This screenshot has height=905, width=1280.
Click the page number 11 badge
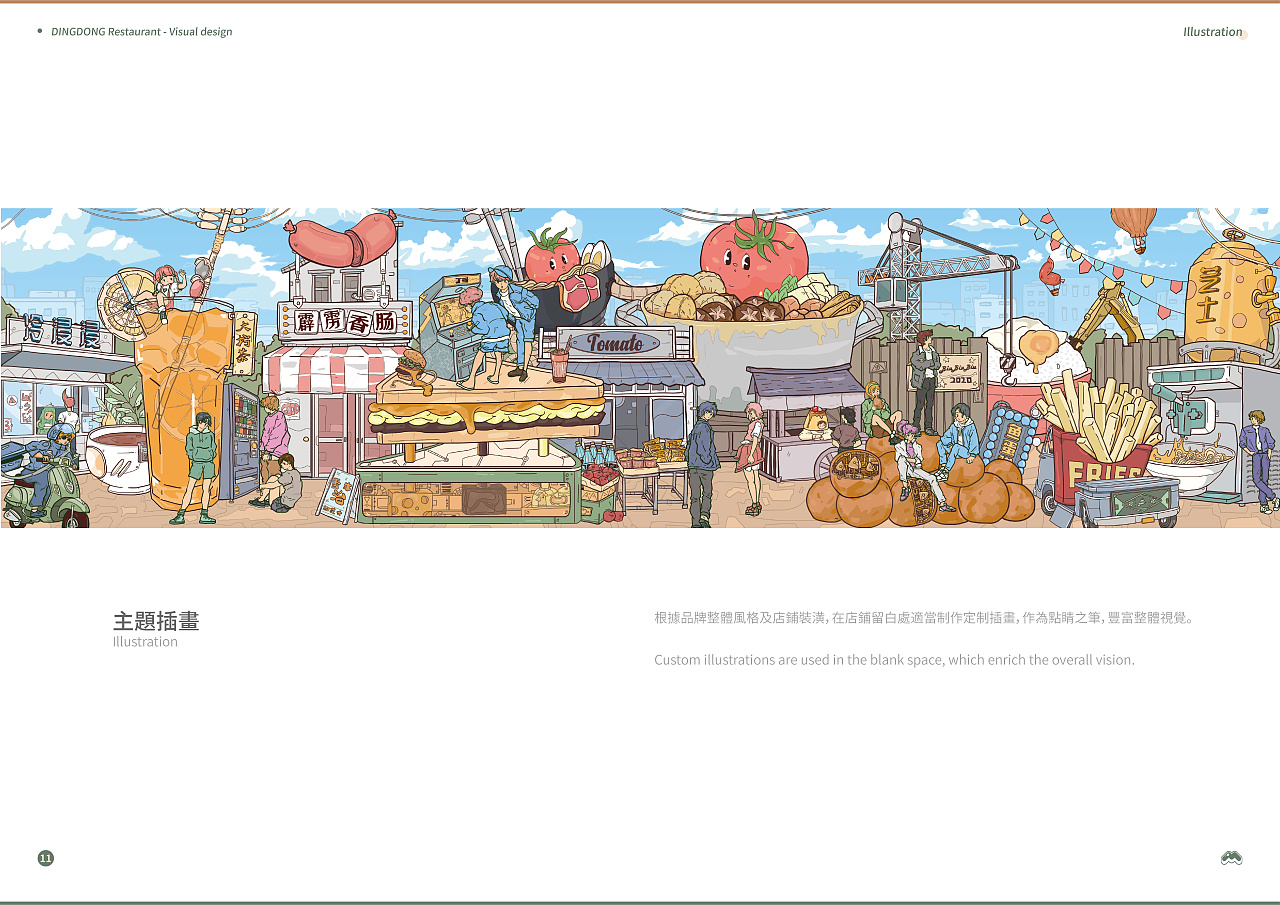(x=45, y=858)
